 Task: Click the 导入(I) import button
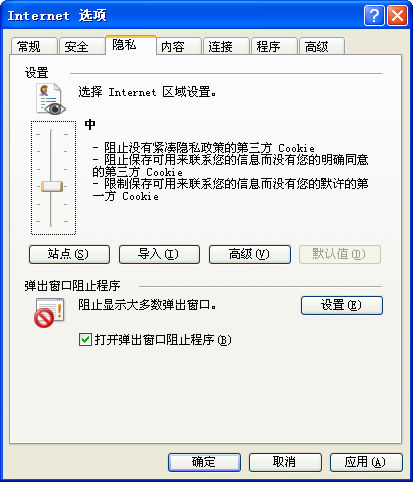tap(159, 254)
